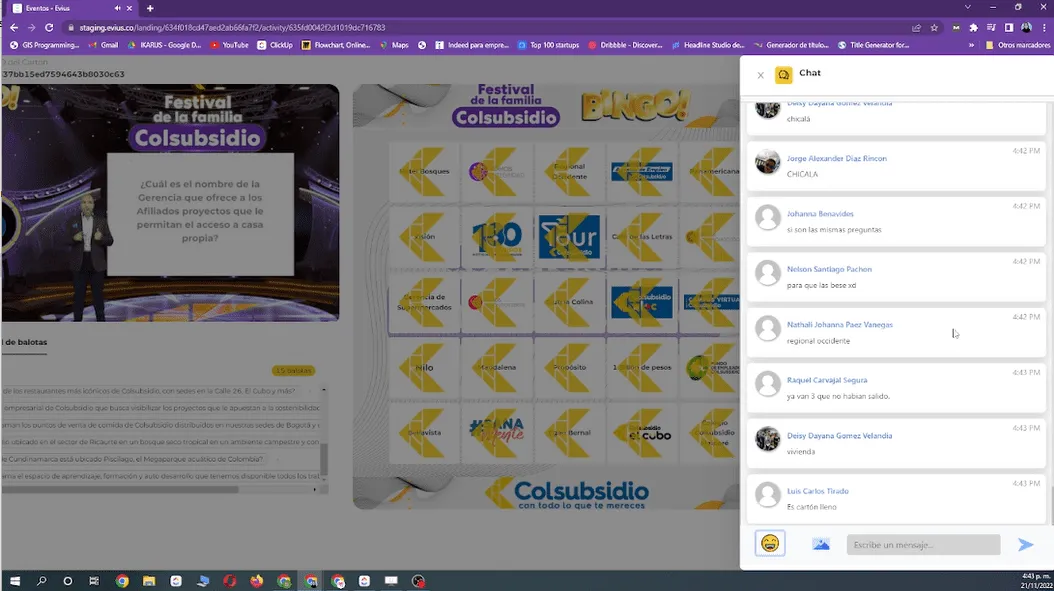Open the 'Otros marcadores' bookmarks folder

1017,45
